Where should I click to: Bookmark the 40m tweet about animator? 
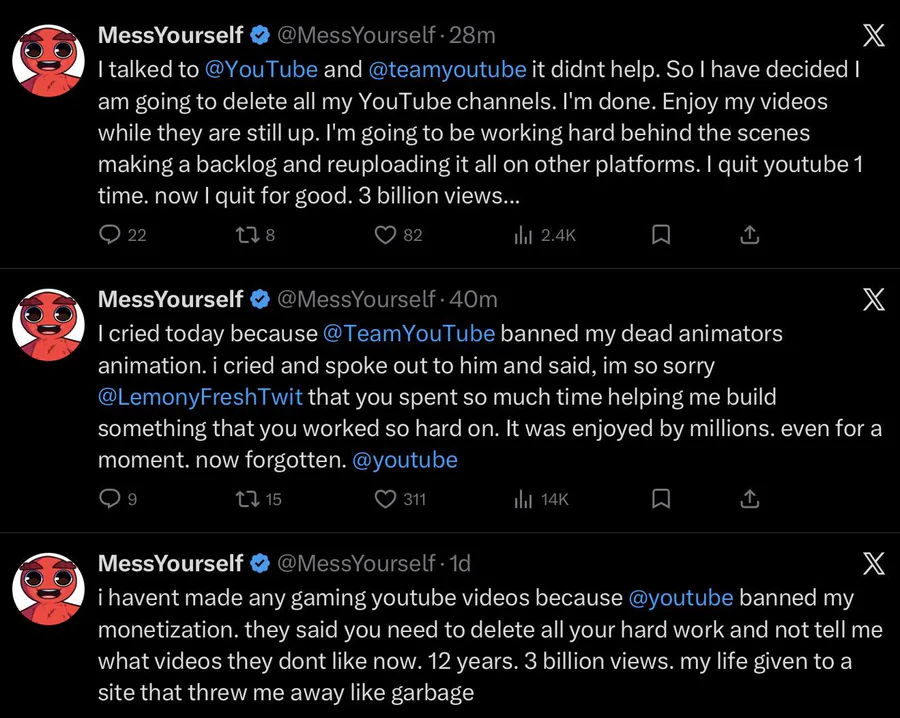(x=661, y=499)
